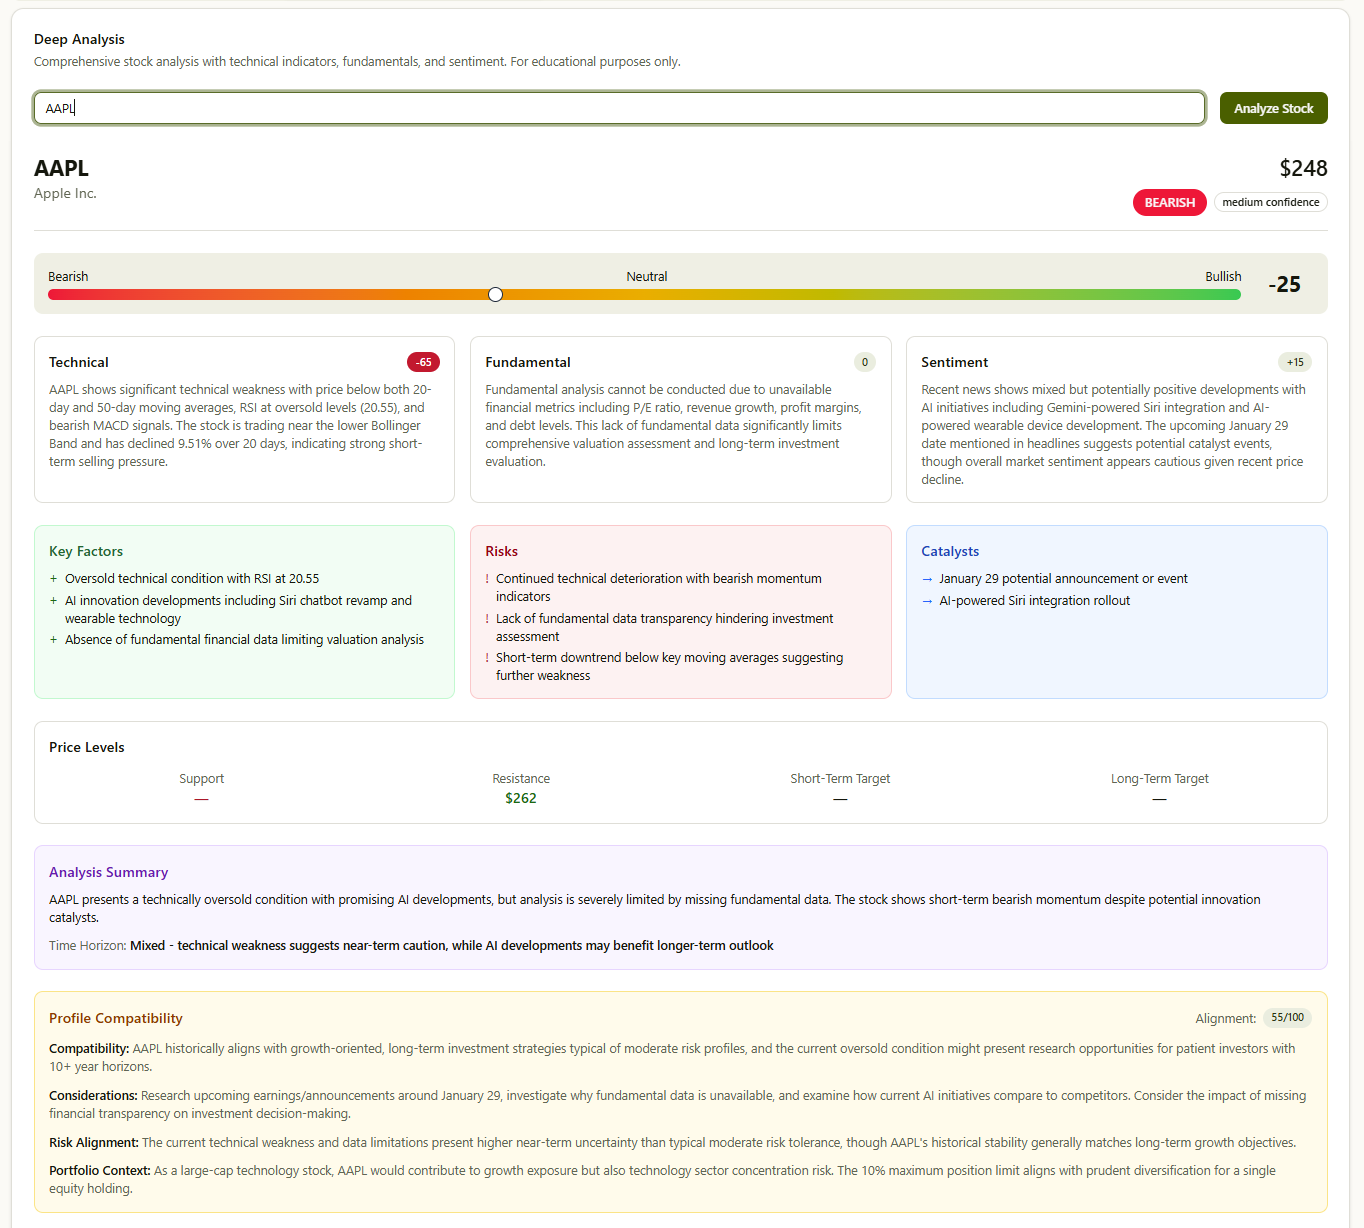The image size is (1364, 1228).
Task: Select the BEARISH rating pill
Action: pyautogui.click(x=1169, y=202)
